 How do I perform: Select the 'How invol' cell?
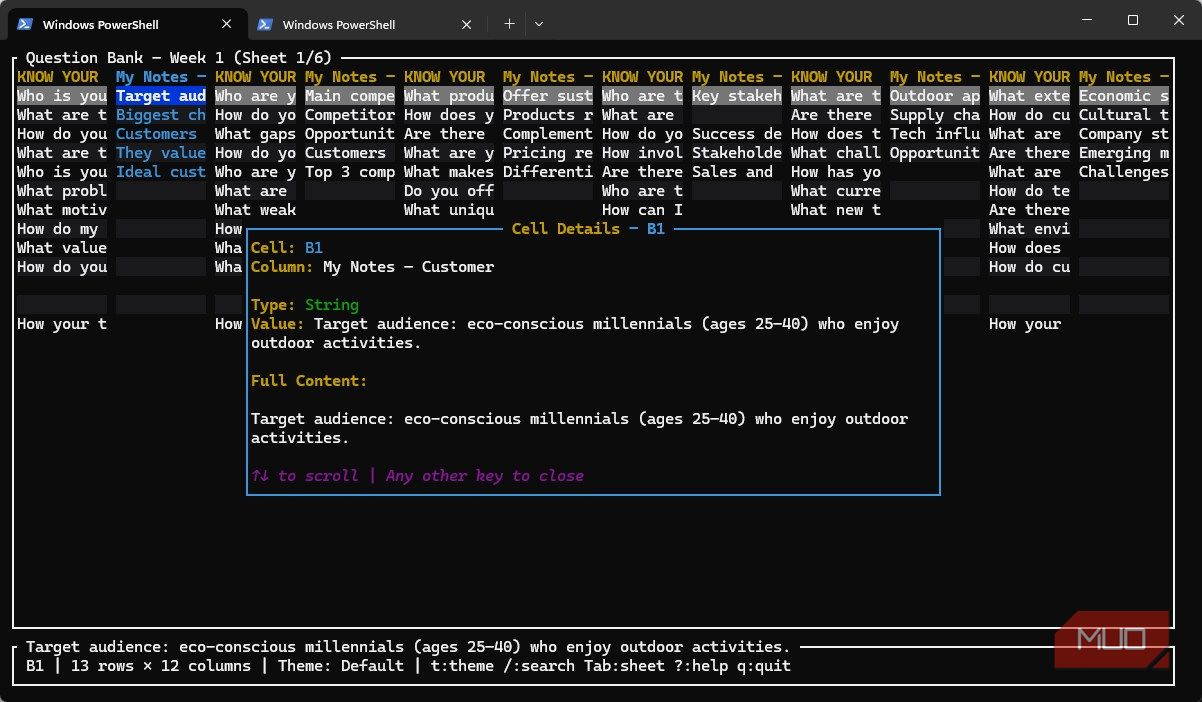point(642,153)
